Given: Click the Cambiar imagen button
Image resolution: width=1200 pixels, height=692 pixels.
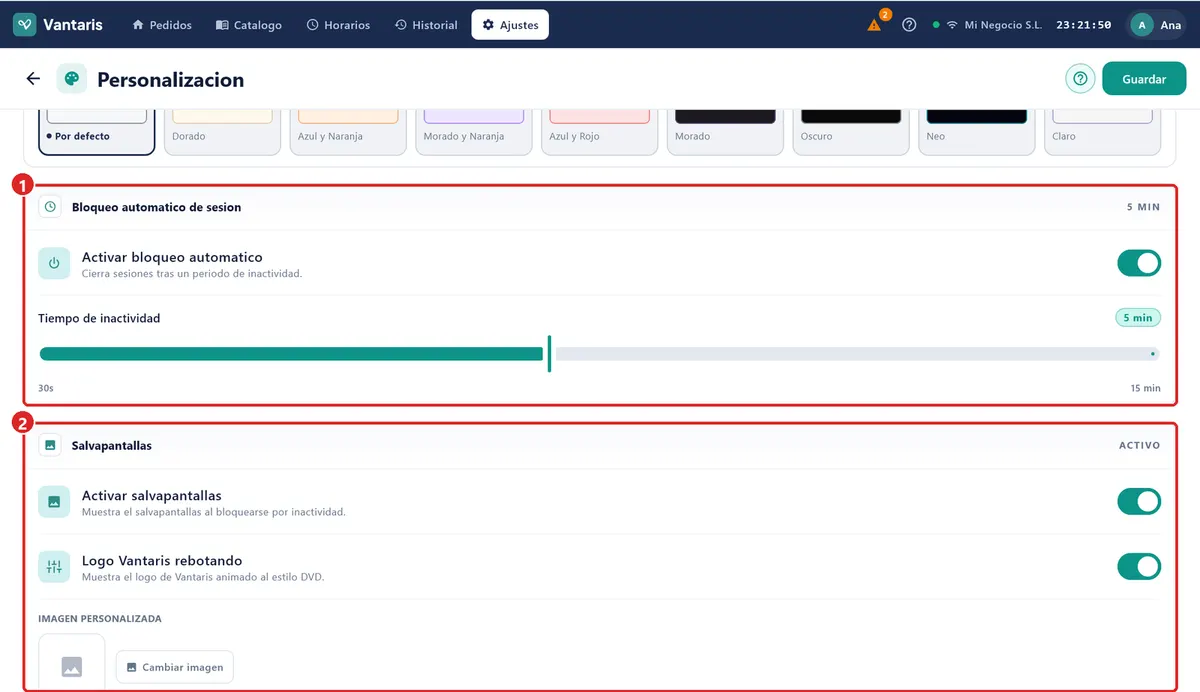Looking at the screenshot, I should tap(175, 667).
